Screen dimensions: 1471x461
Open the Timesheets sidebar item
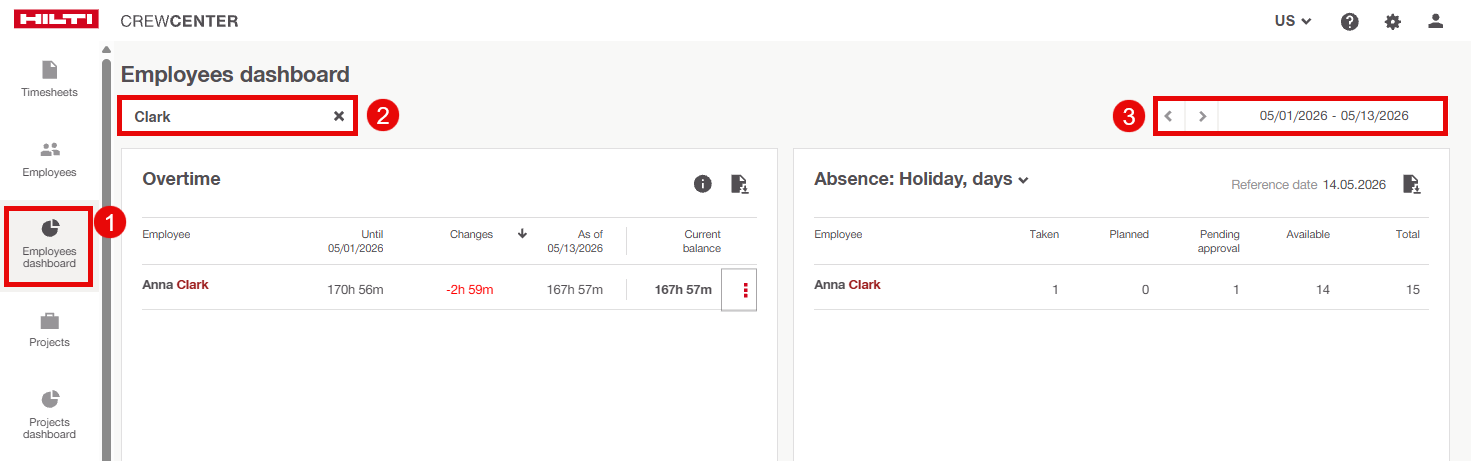click(x=50, y=79)
